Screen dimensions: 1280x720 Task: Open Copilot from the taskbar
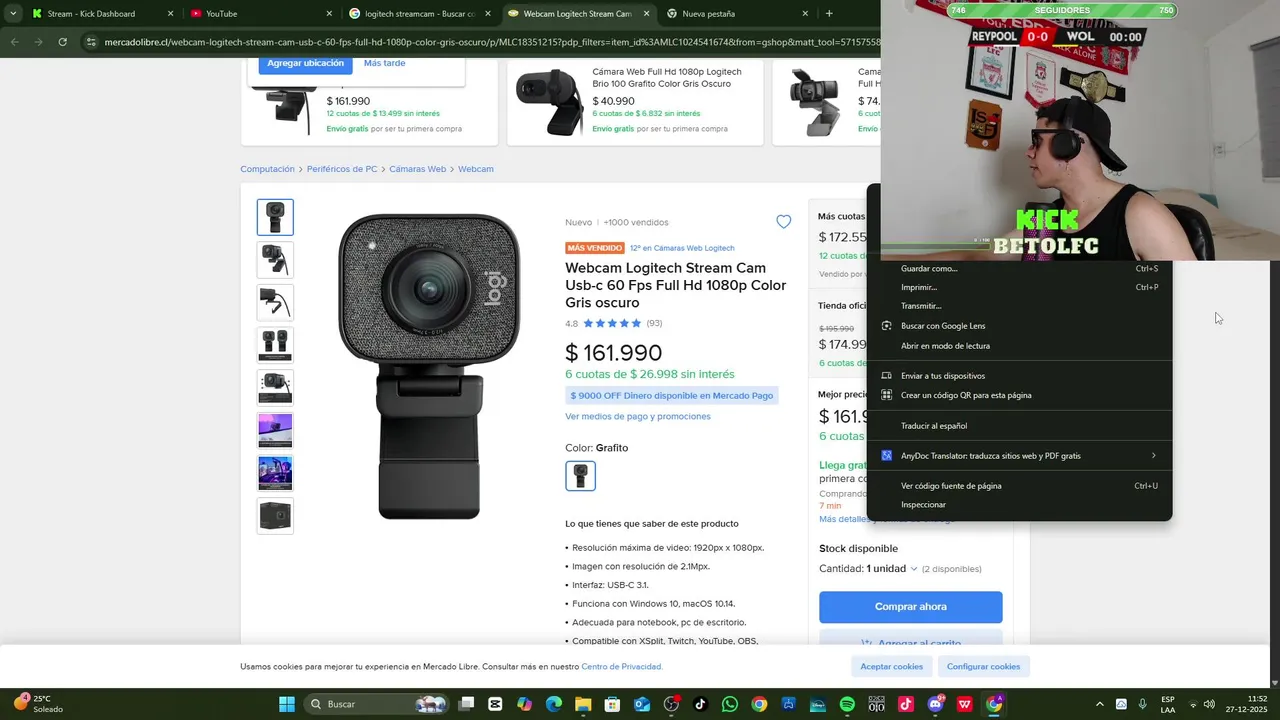click(525, 704)
